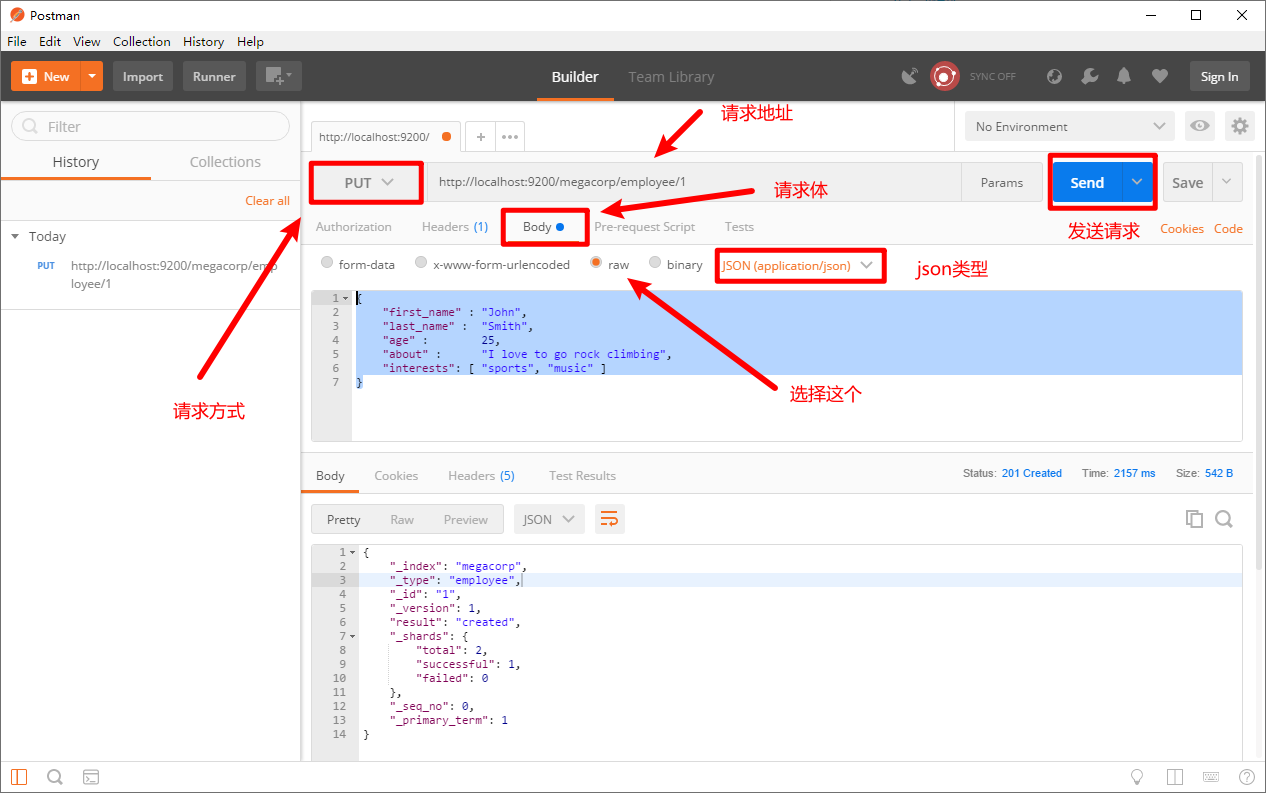Click the heart icon in header
The image size is (1266, 793).
1160,76
